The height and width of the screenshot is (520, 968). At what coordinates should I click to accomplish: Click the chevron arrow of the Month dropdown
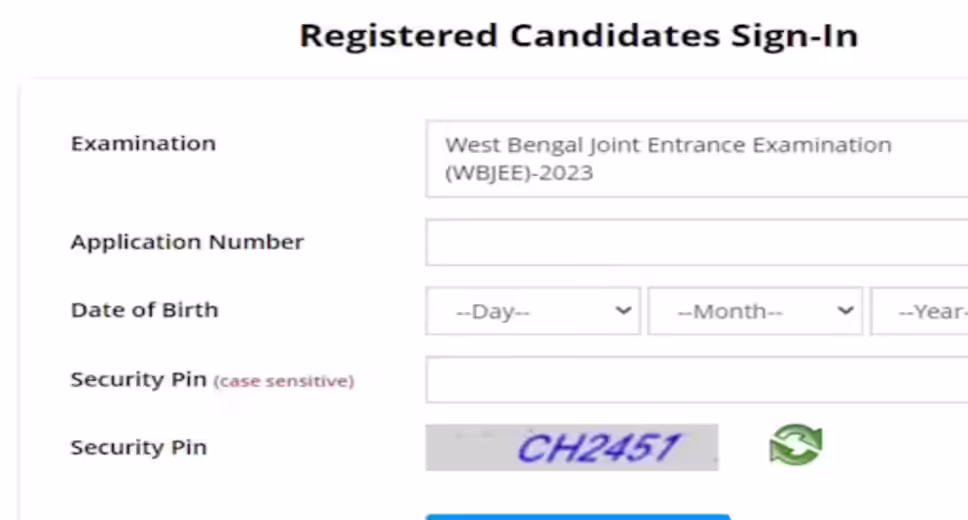point(845,311)
